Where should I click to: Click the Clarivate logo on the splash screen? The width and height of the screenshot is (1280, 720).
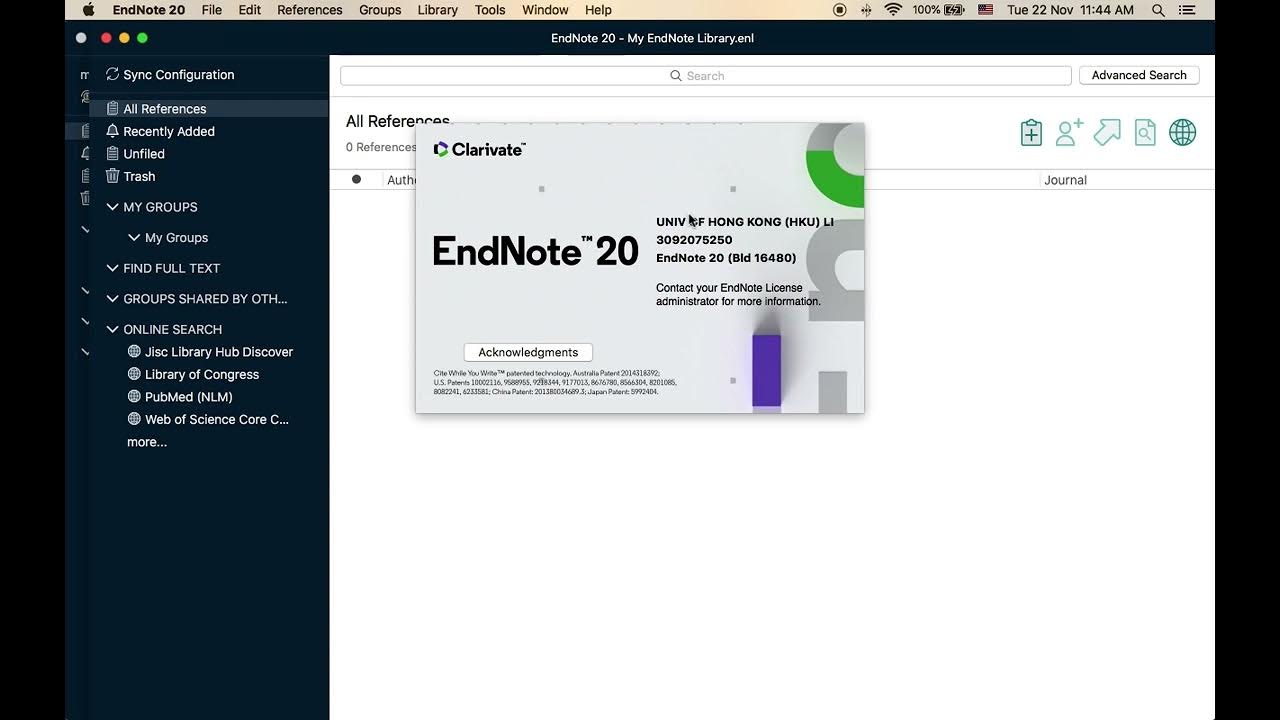click(479, 149)
